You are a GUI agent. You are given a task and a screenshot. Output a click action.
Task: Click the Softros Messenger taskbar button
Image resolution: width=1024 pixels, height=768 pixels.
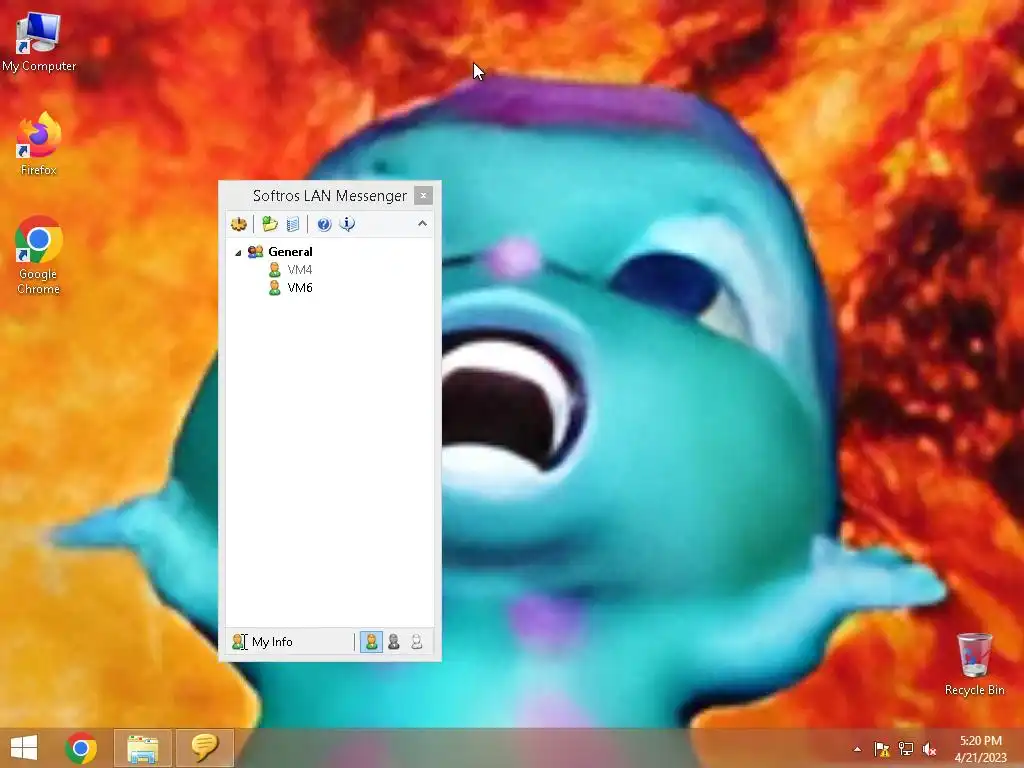204,748
